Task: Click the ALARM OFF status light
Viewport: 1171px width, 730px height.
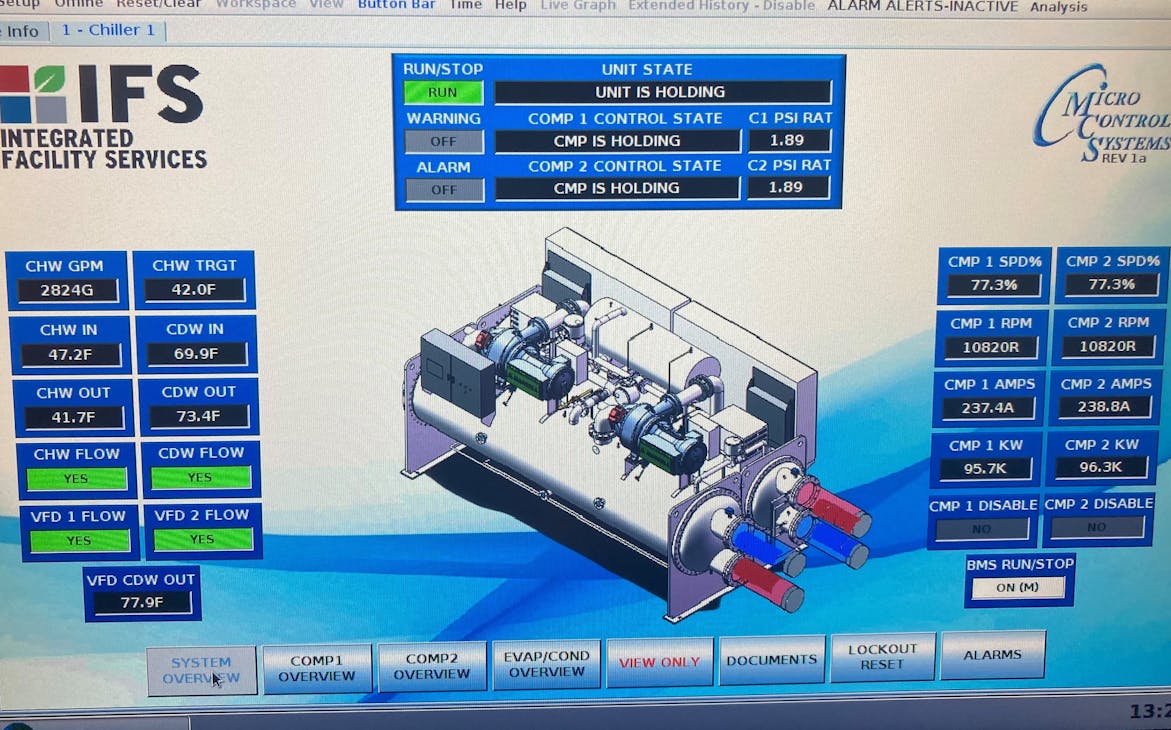Action: click(442, 188)
